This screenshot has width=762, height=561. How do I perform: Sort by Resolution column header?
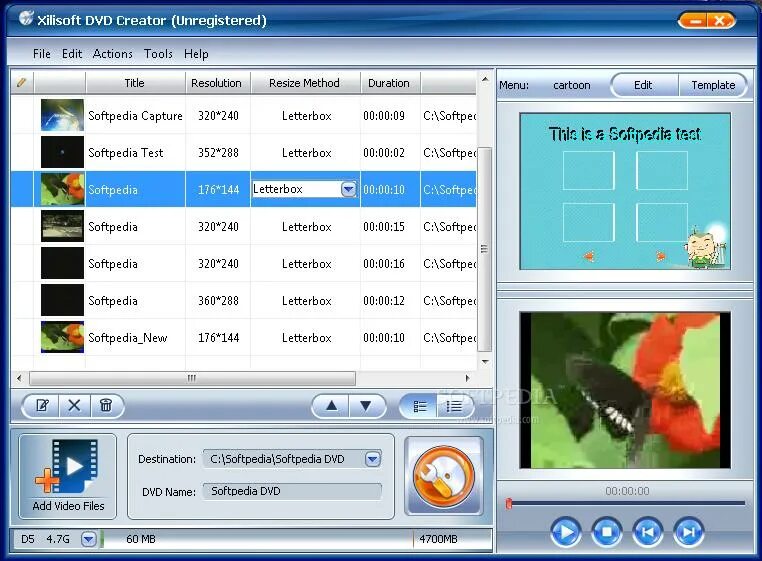click(x=217, y=83)
